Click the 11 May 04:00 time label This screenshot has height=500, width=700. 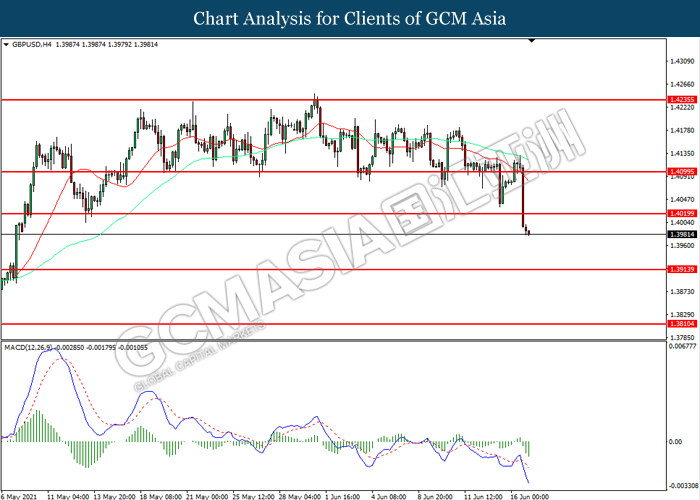68,496
